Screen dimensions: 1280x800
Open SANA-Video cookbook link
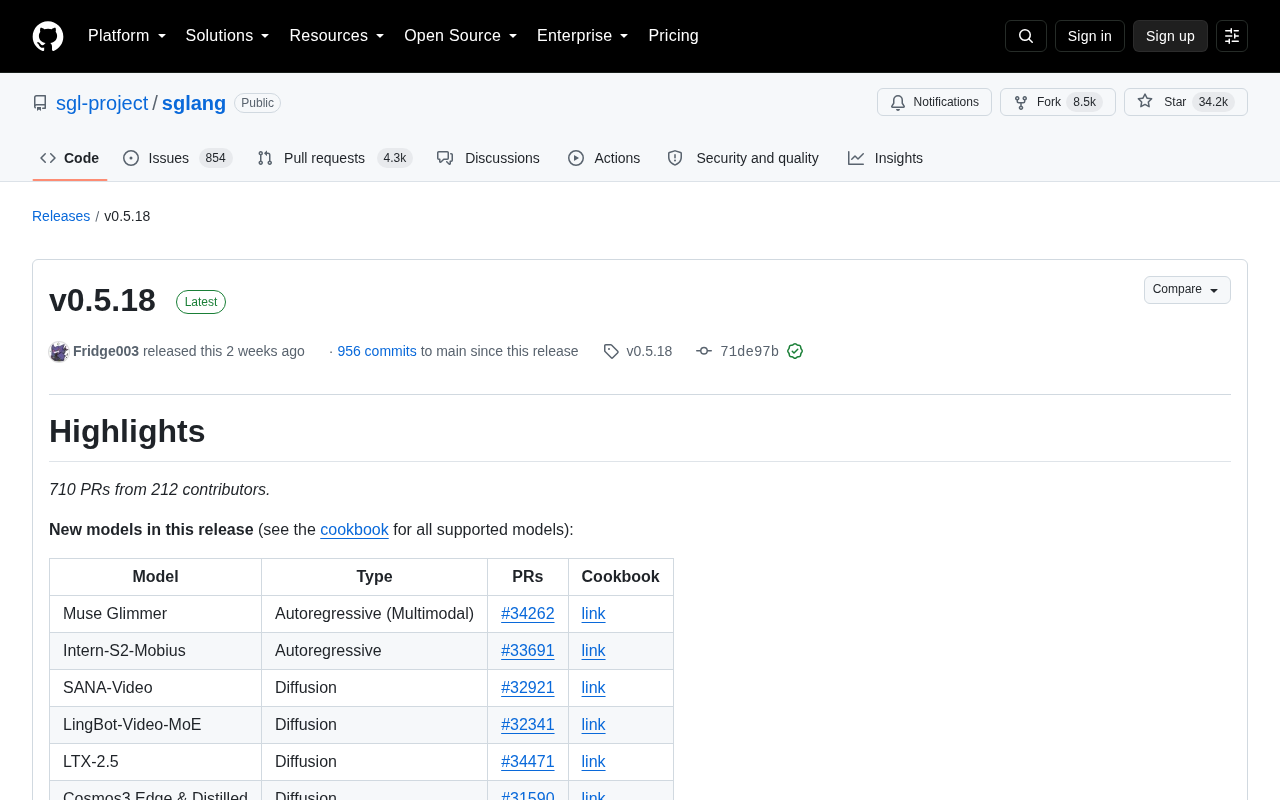594,688
